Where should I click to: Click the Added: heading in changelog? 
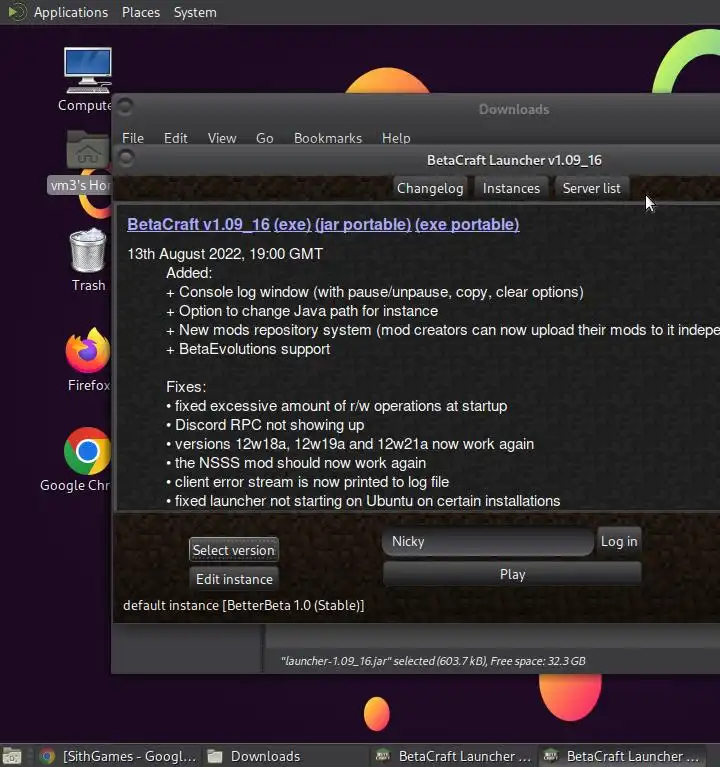pos(189,273)
